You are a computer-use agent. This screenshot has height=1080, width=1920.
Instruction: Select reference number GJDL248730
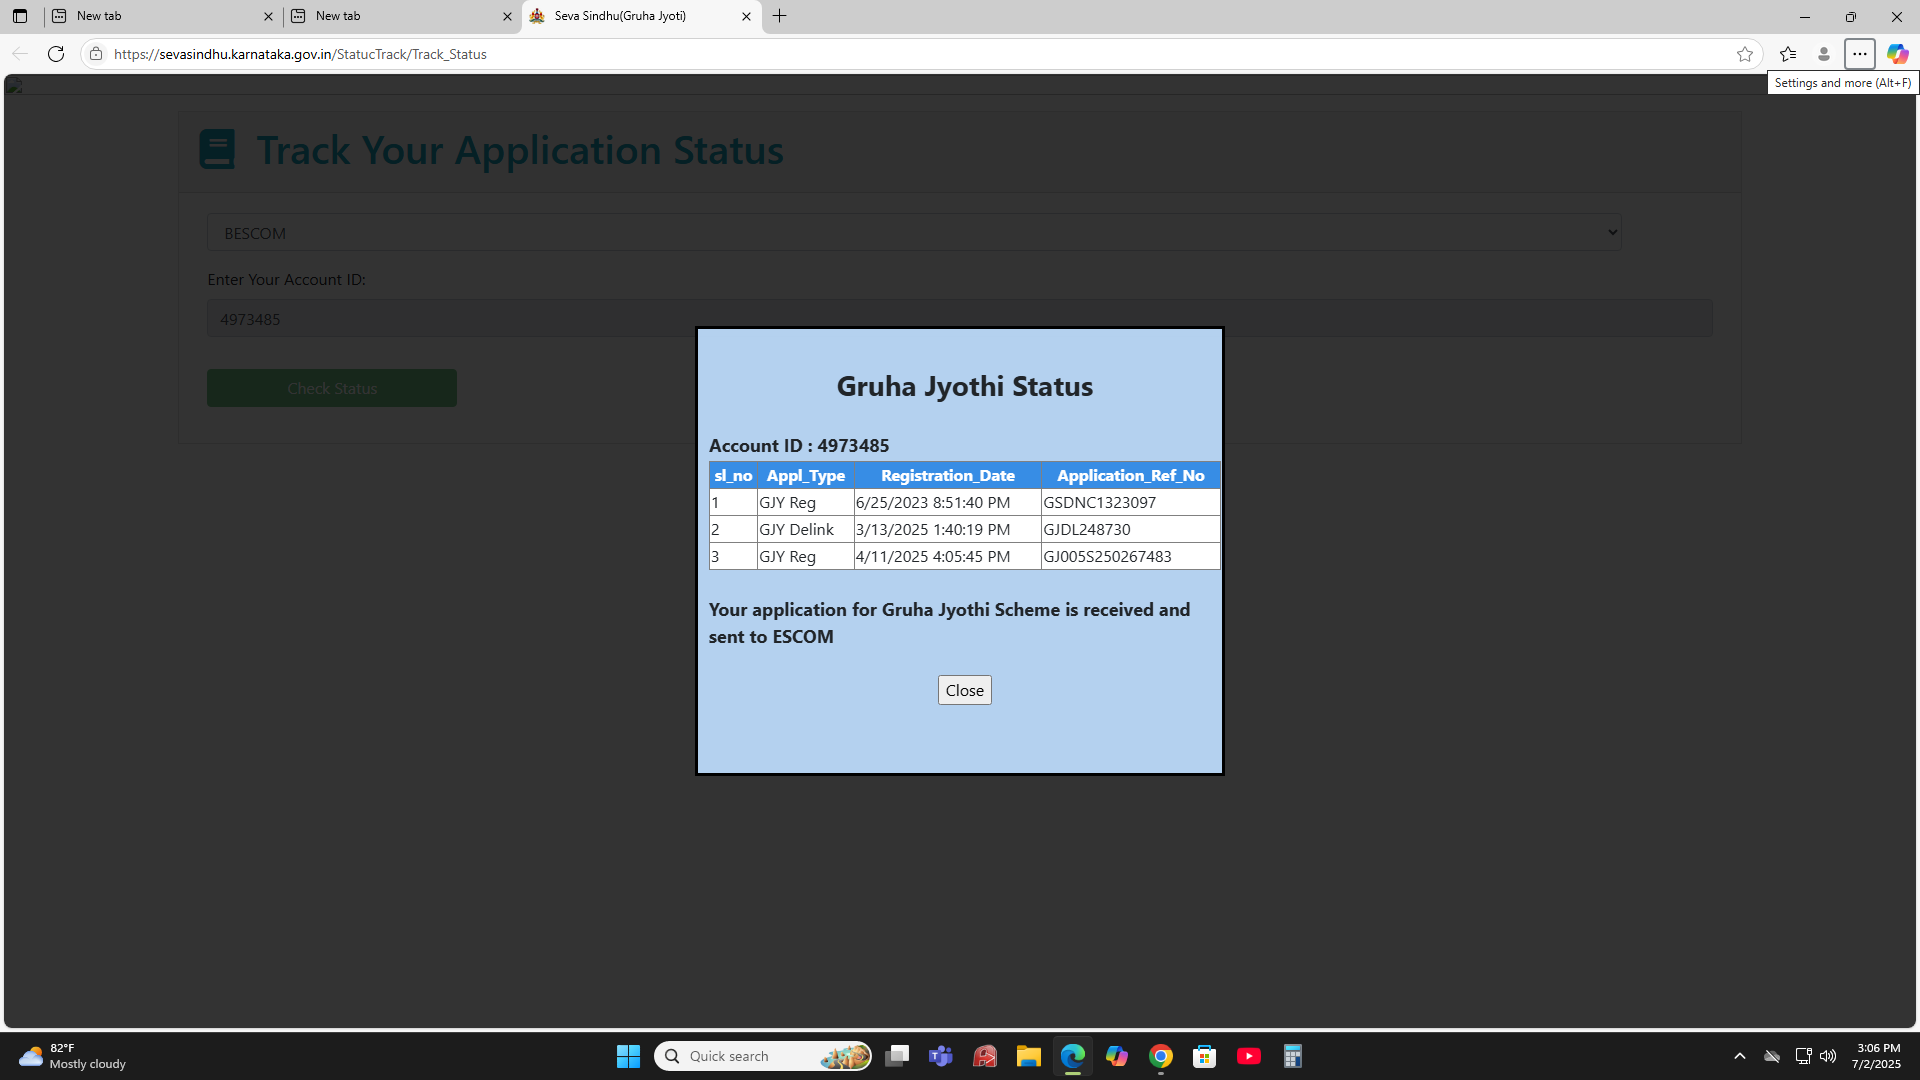(1087, 529)
